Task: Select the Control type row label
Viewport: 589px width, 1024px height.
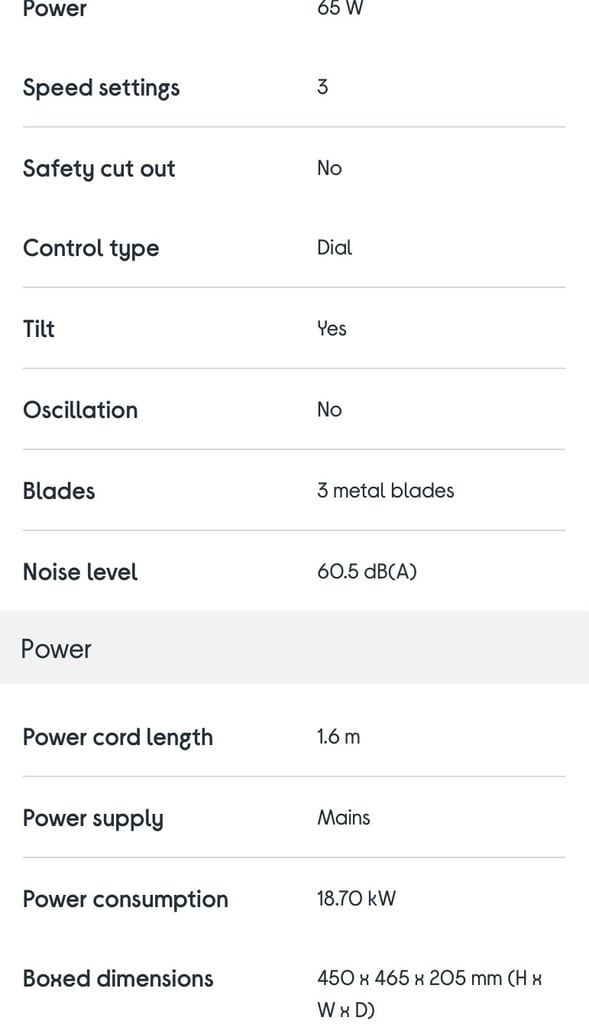Action: tap(91, 249)
